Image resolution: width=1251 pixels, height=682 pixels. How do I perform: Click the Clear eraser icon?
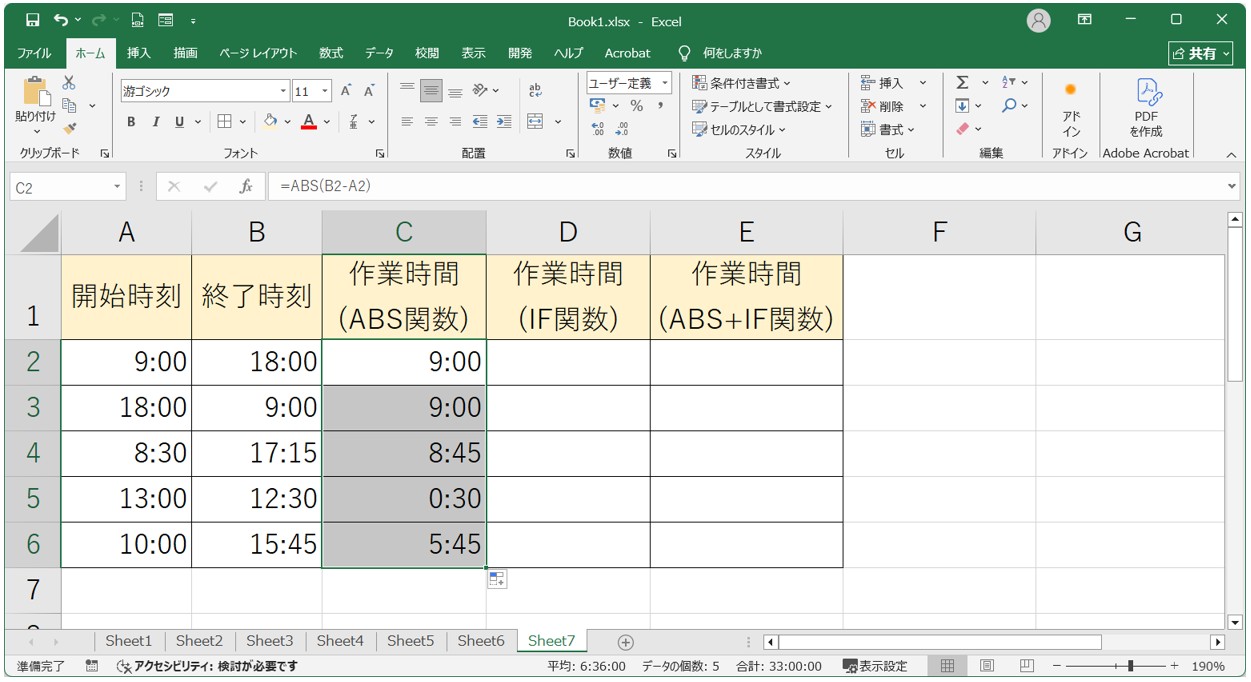(962, 129)
